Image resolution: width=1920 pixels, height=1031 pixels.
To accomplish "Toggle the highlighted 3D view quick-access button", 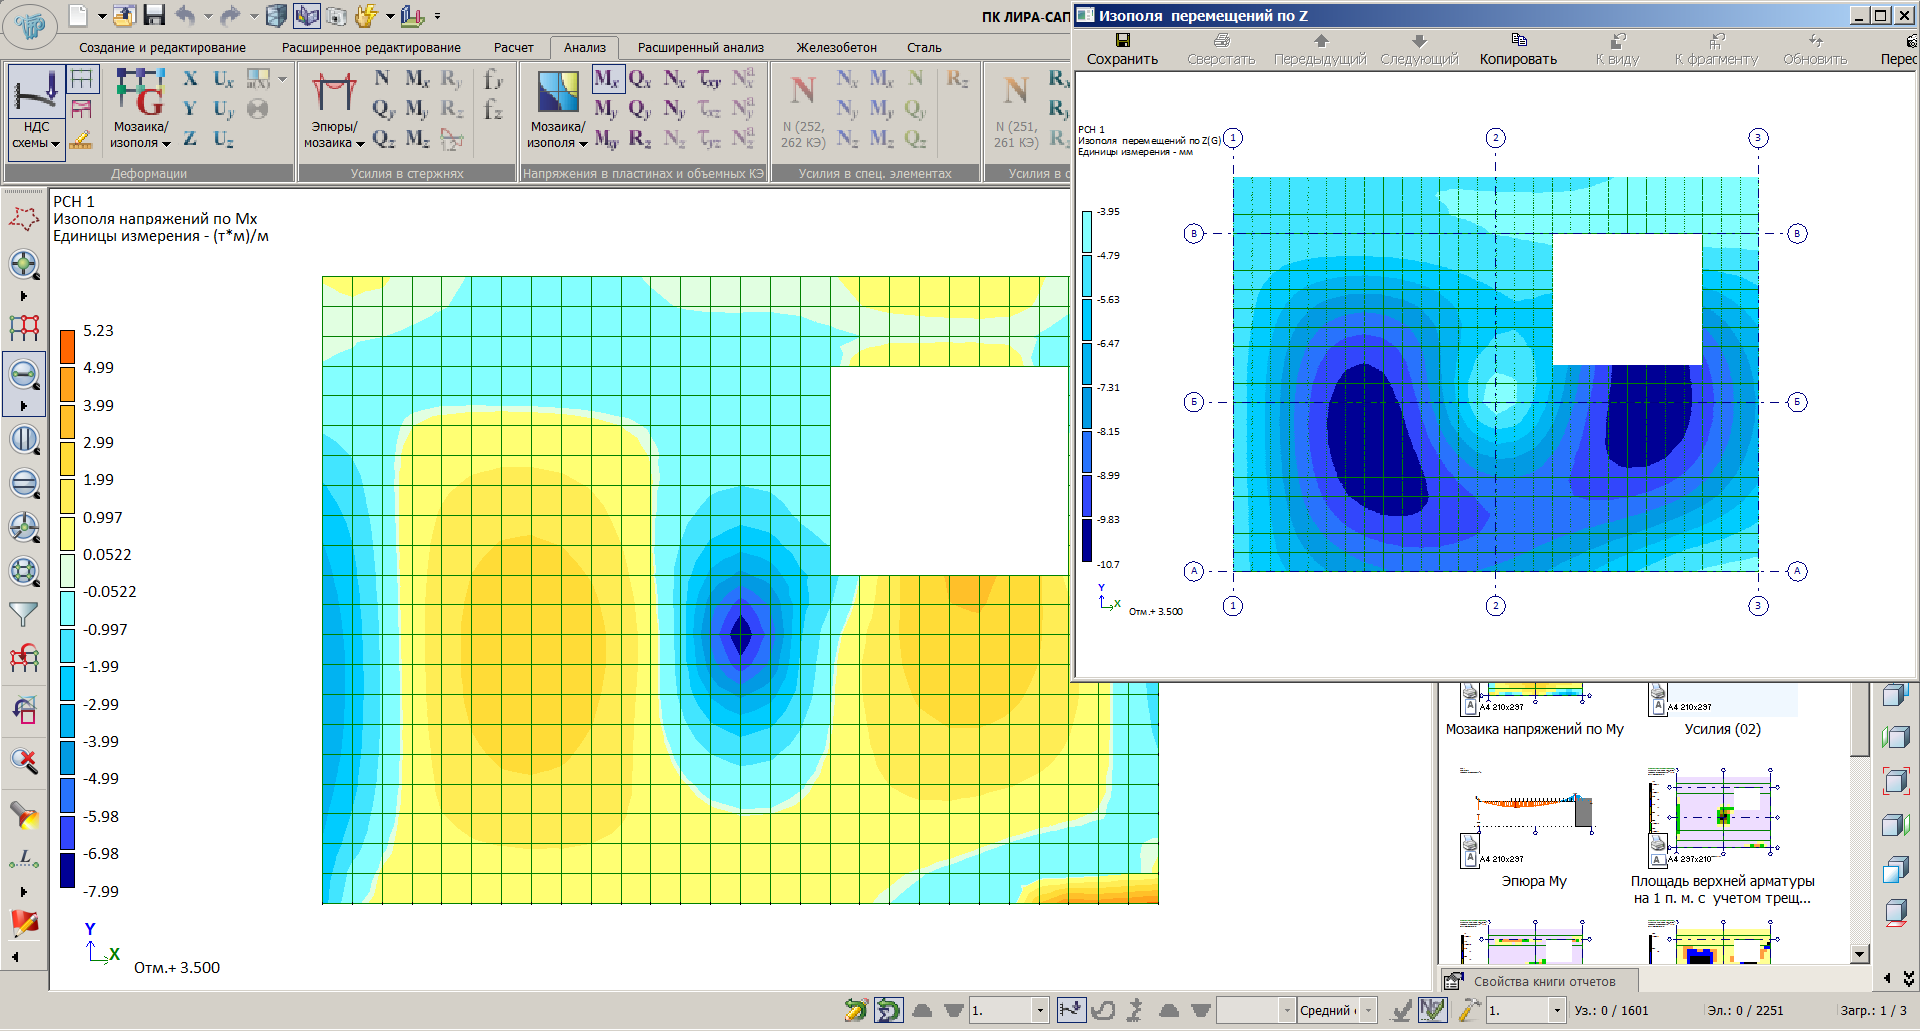I will [x=307, y=15].
